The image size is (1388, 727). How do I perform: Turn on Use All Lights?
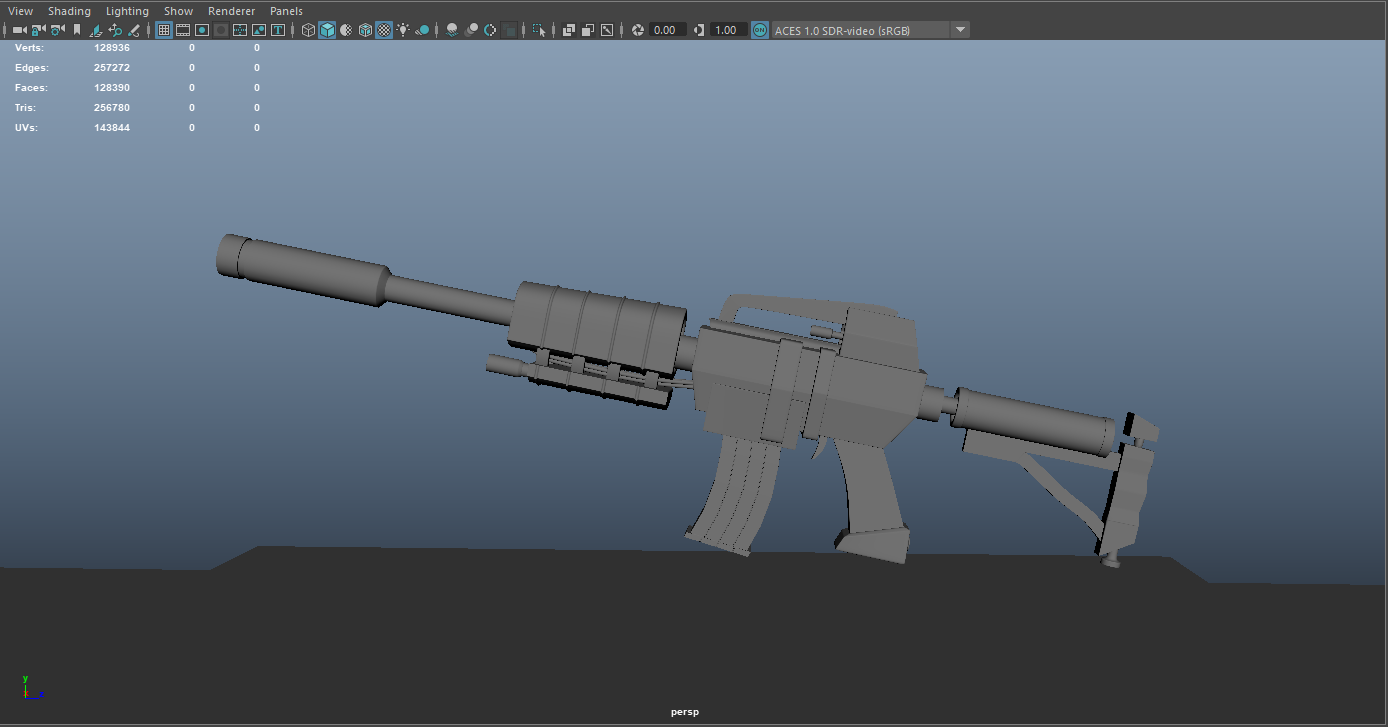pos(403,30)
